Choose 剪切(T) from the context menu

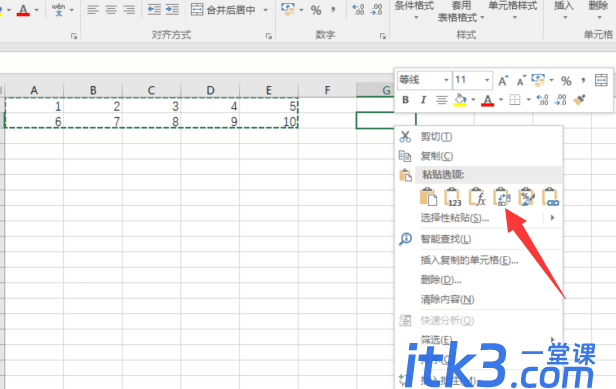(x=436, y=137)
